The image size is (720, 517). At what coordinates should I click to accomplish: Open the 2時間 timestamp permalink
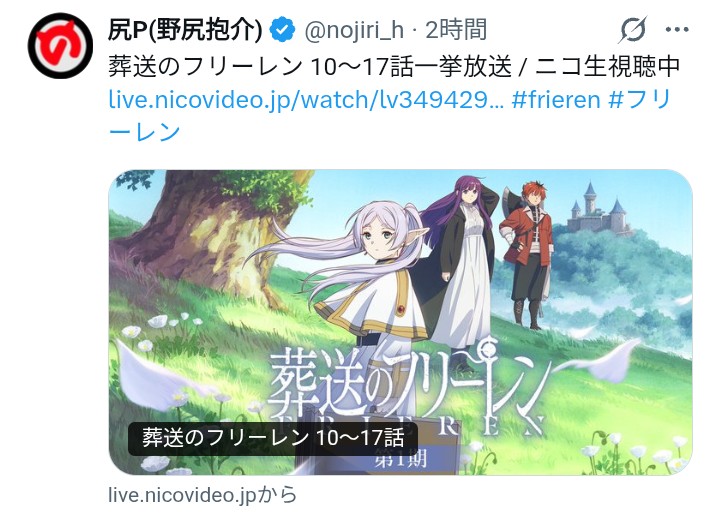tap(456, 30)
